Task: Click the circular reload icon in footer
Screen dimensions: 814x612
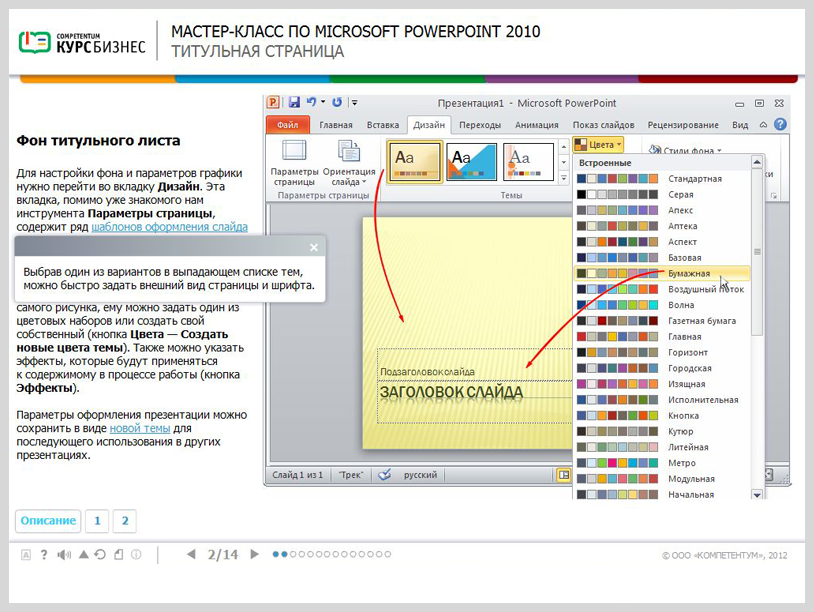Action: coord(100,554)
